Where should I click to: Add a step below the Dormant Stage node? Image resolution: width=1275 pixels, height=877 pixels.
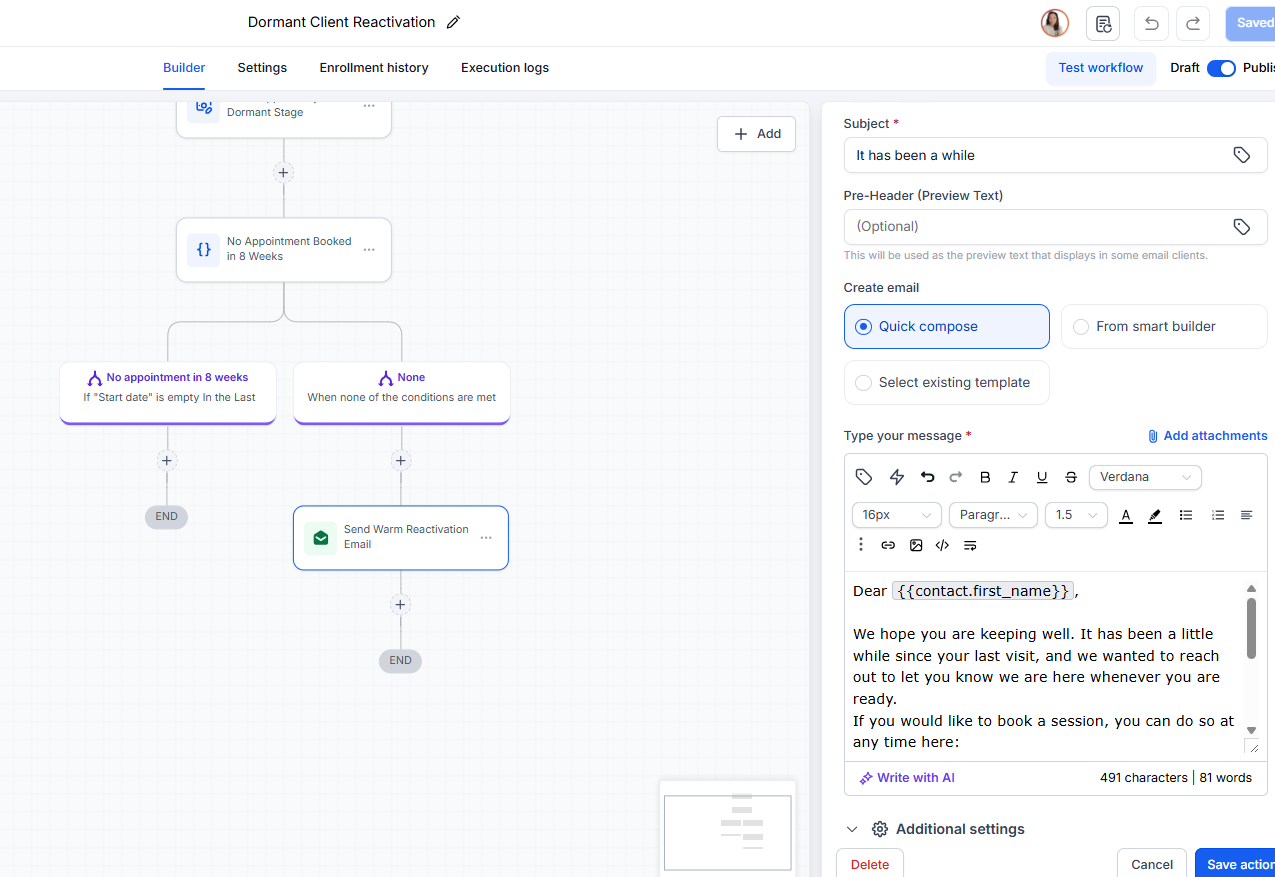coord(283,172)
